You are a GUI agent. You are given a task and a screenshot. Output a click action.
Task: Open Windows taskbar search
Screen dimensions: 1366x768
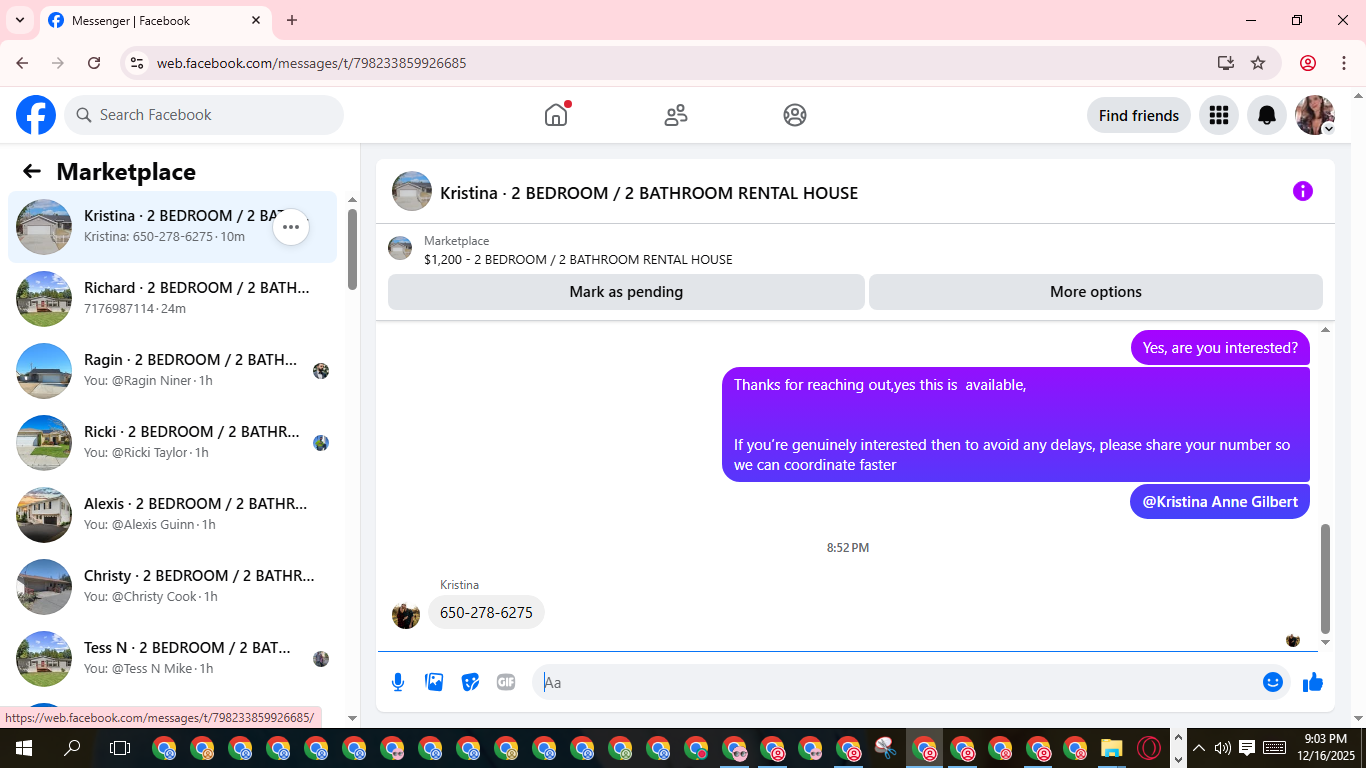72,748
